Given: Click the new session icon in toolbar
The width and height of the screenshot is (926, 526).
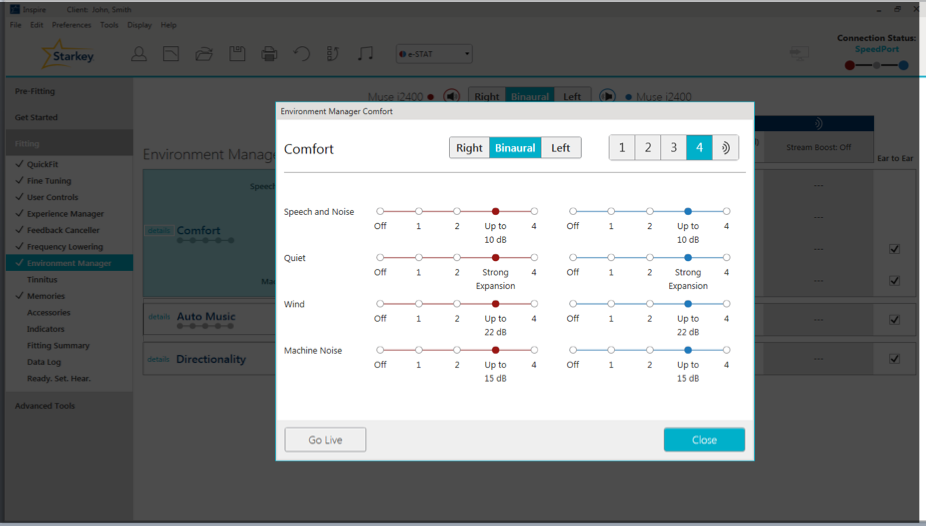Looking at the screenshot, I should [171, 54].
